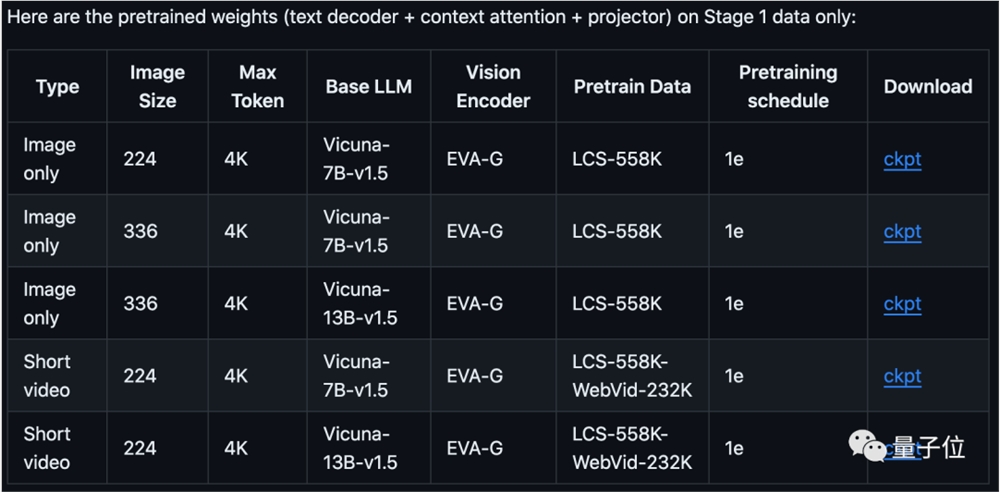Open ckpt link for 224 Image only row
Image resolution: width=1000 pixels, height=492 pixels.
pyautogui.click(x=902, y=159)
